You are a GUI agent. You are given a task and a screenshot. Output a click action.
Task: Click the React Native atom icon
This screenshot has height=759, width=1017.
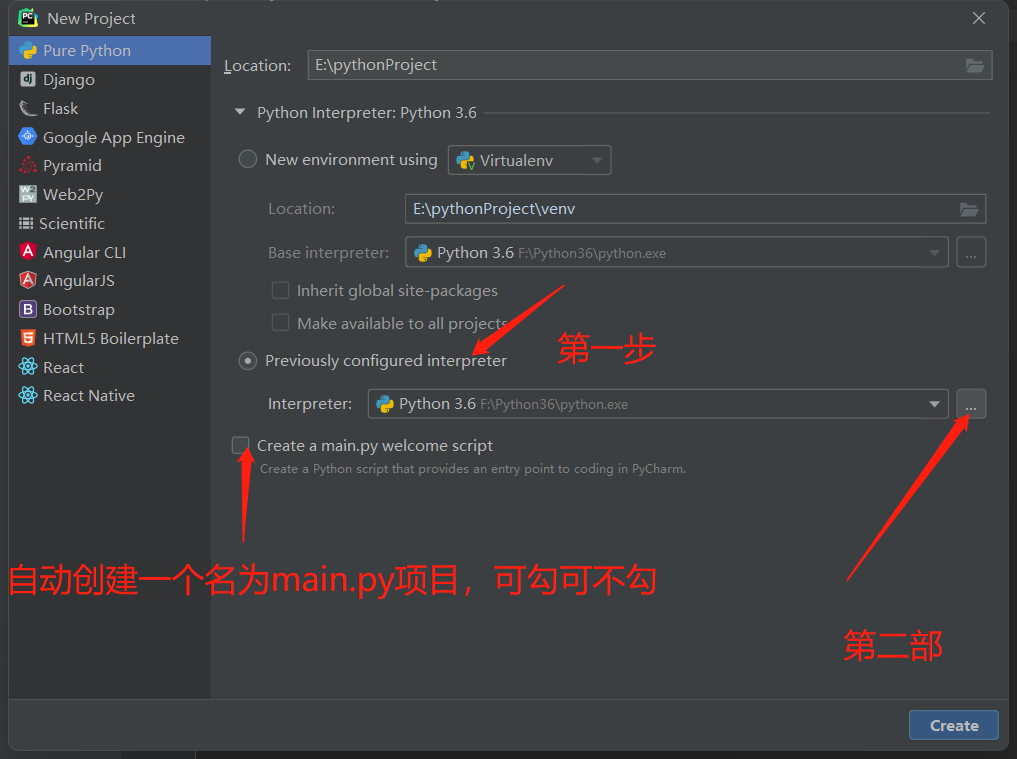pos(28,395)
